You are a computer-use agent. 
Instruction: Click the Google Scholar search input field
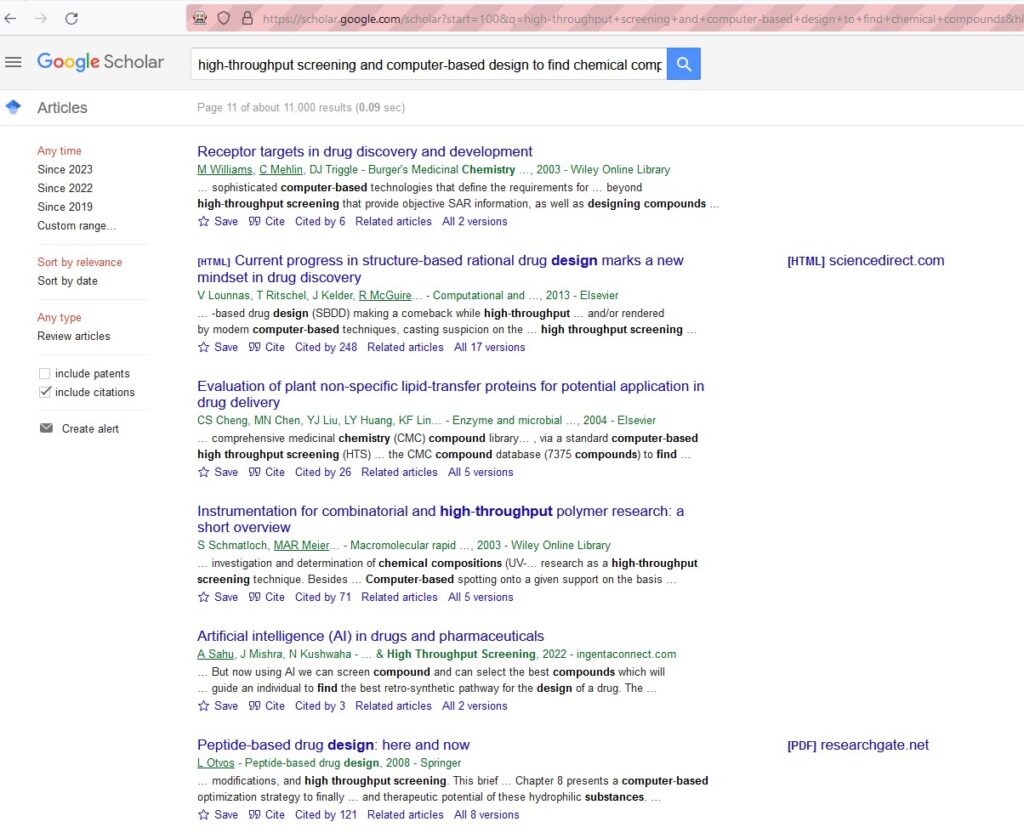(429, 65)
